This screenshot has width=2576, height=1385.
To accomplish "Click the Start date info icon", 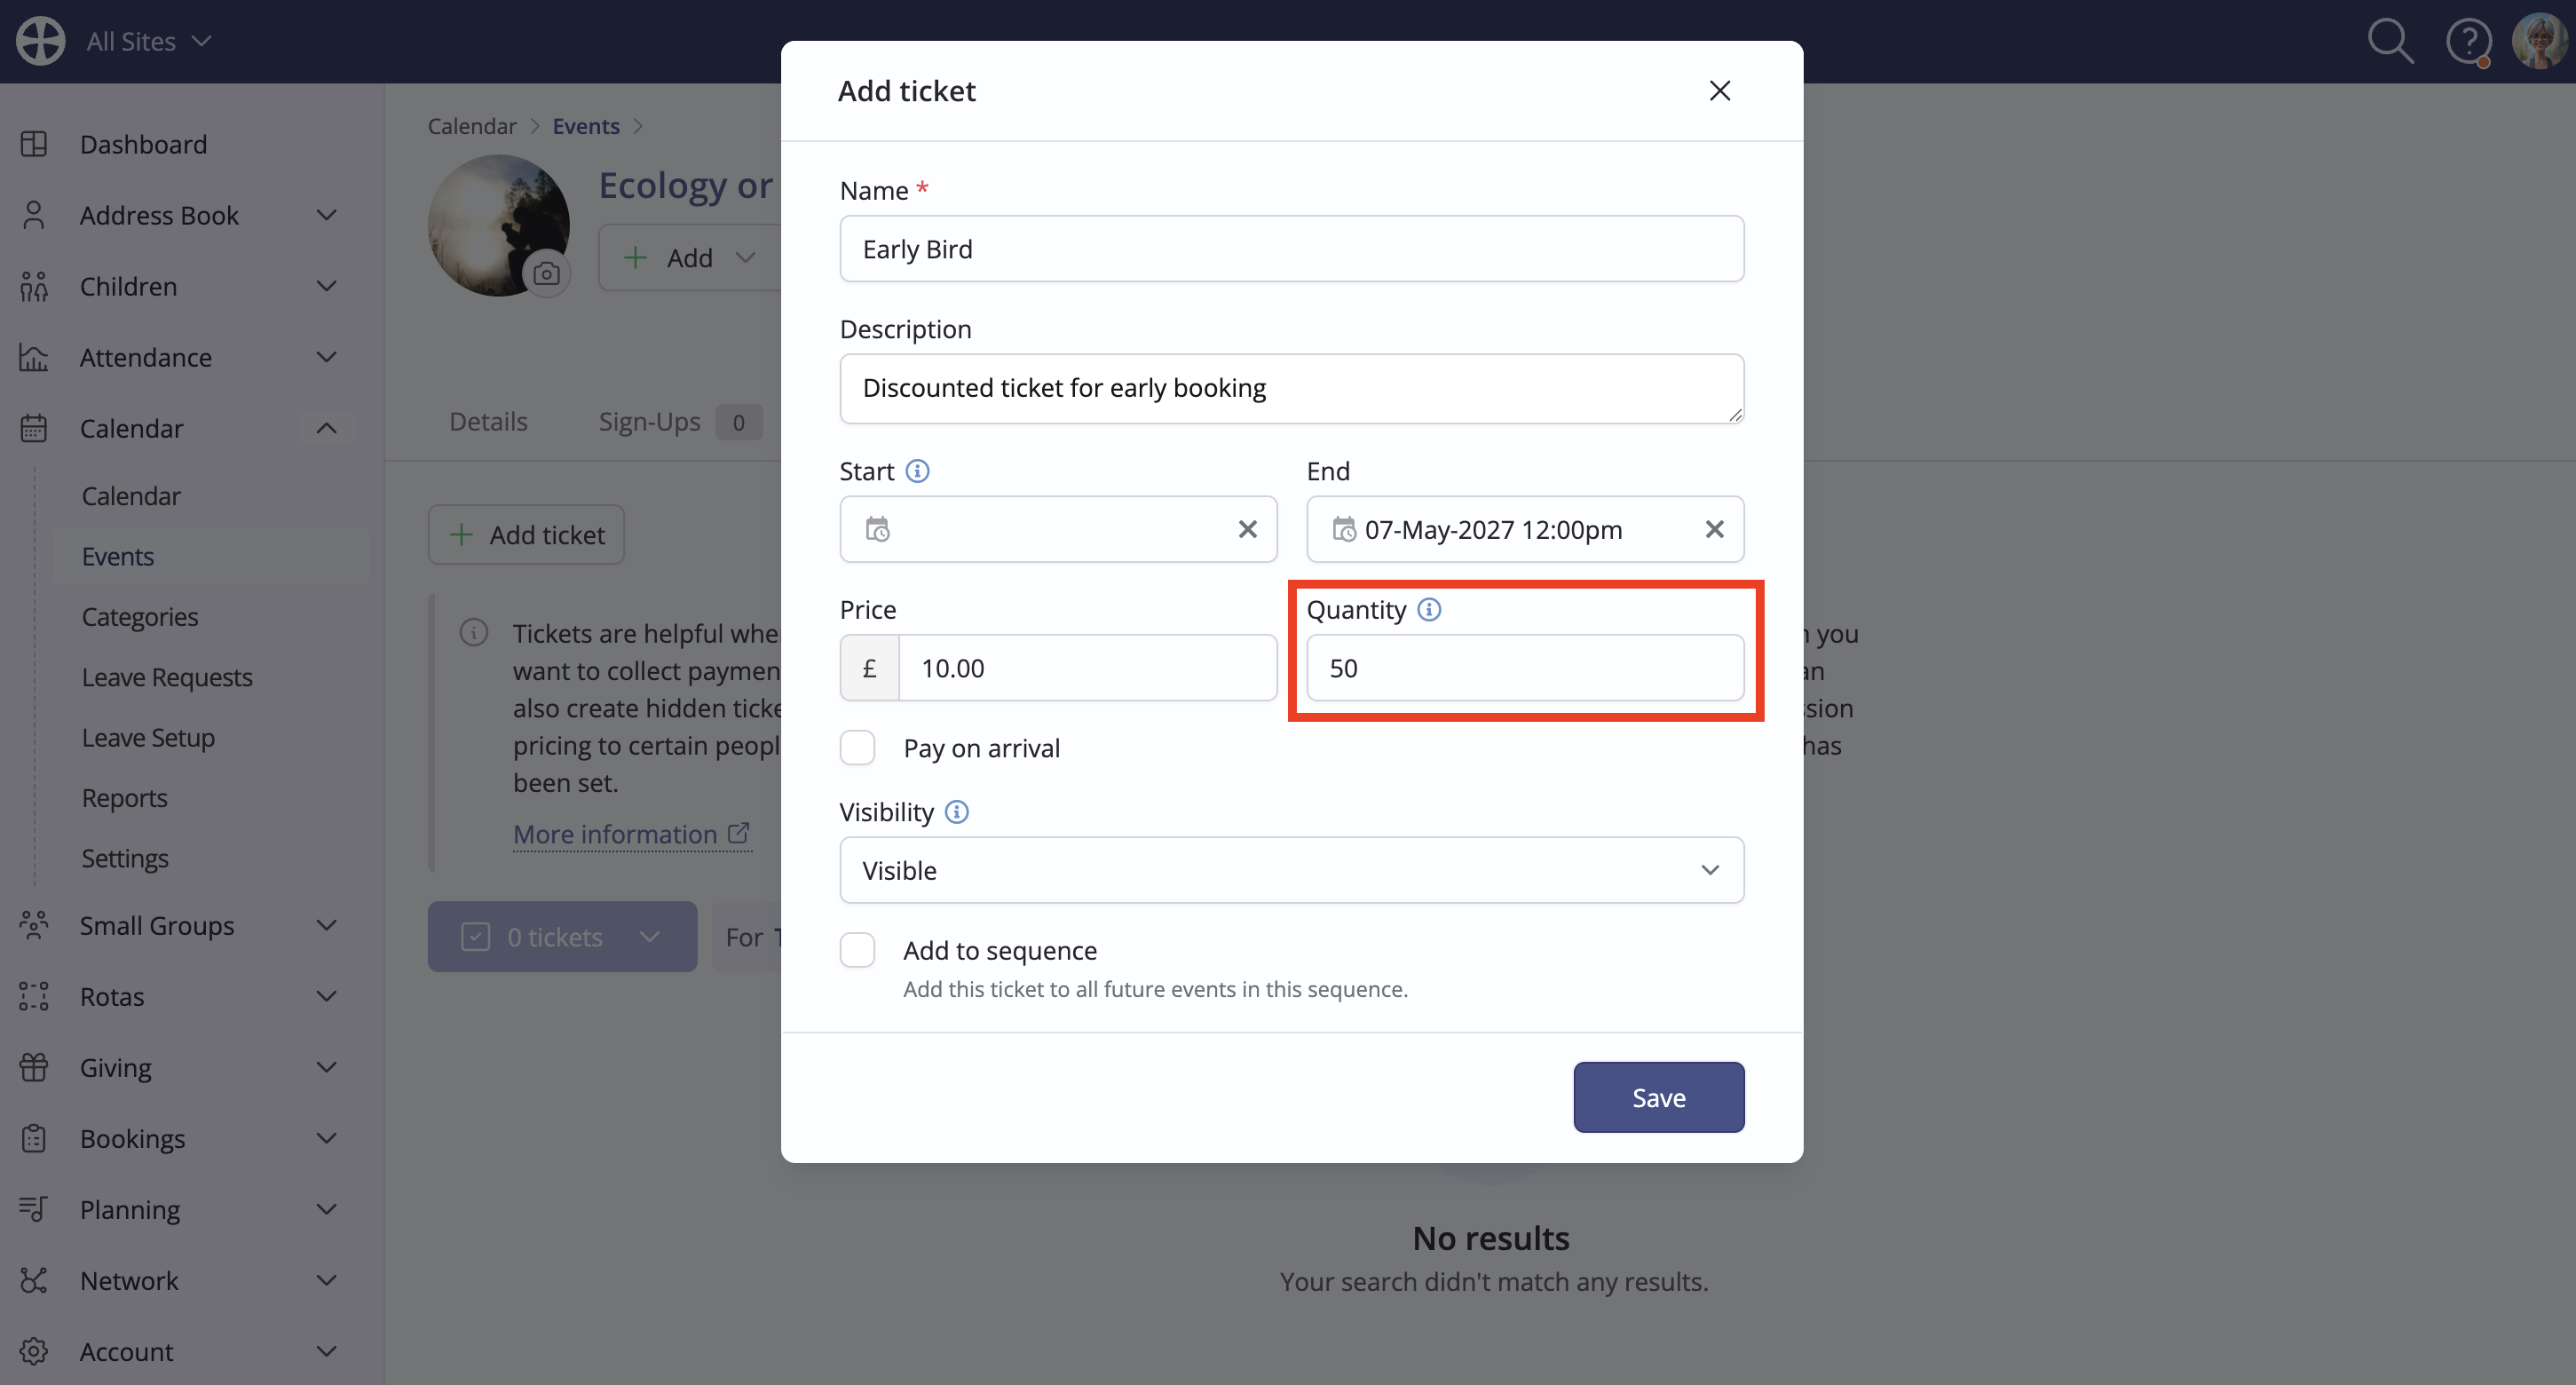I will [917, 471].
